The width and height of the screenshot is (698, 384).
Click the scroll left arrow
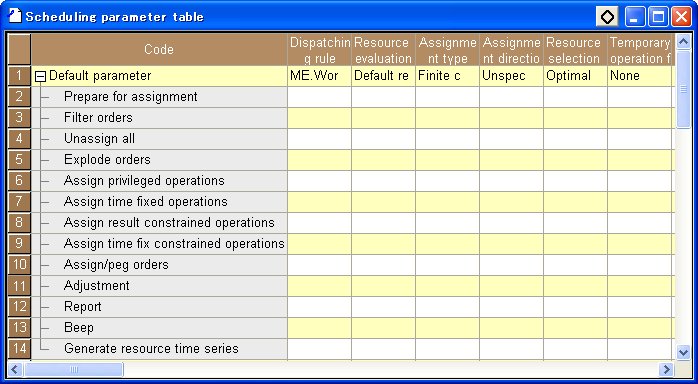(x=15, y=369)
